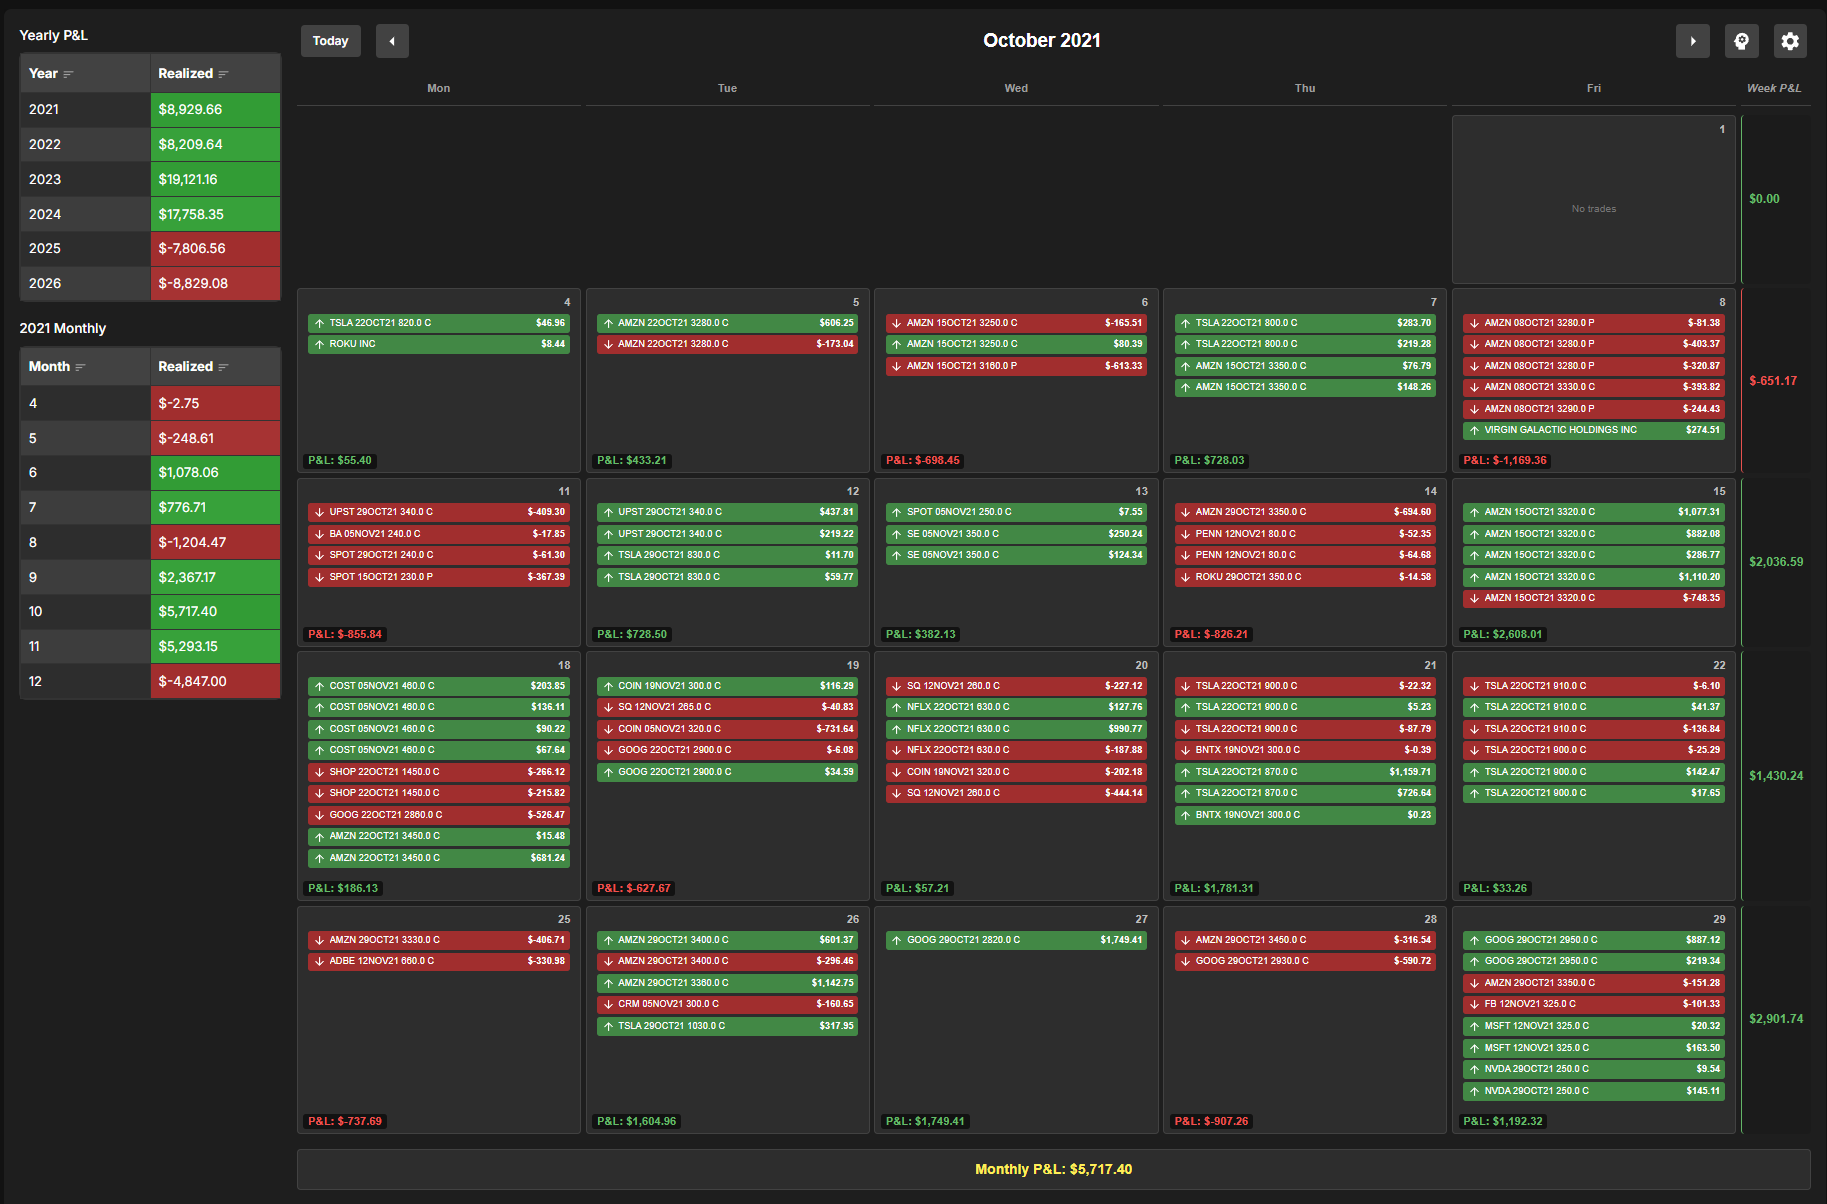The width and height of the screenshot is (1827, 1204).
Task: Advance to the next month
Action: click(x=1692, y=41)
